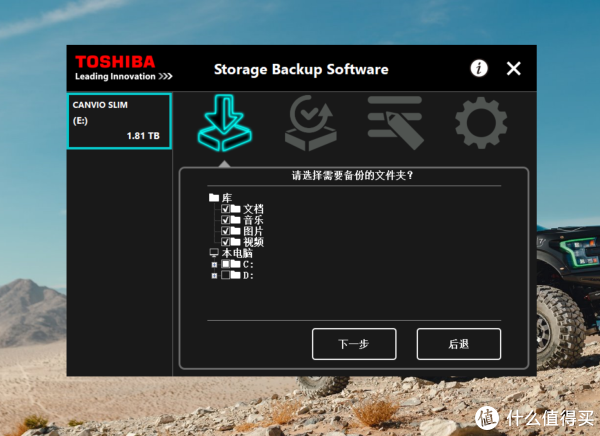Click the TOSHIBA logo
The image size is (600, 436).
click(x=115, y=62)
